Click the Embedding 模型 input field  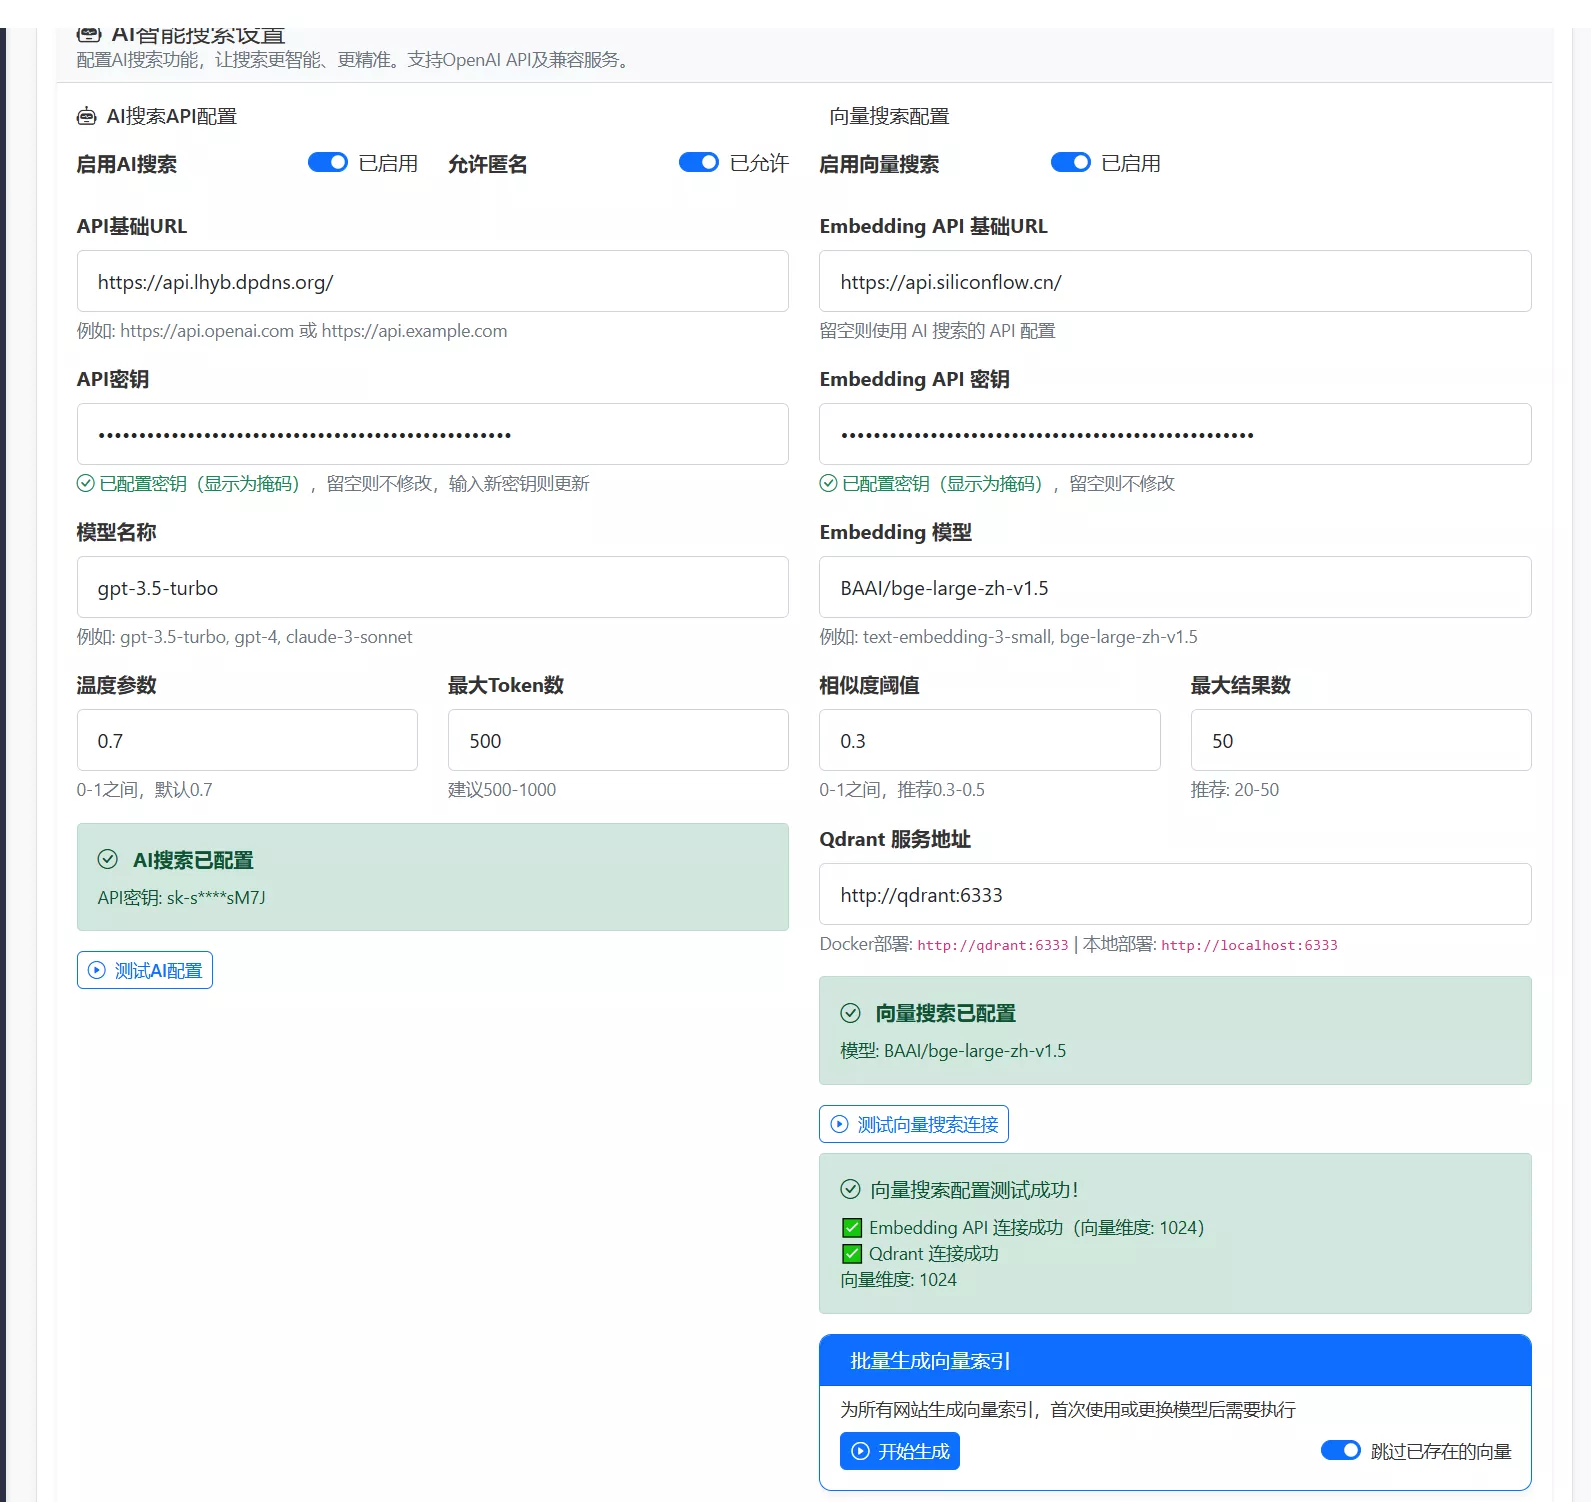click(x=1175, y=587)
